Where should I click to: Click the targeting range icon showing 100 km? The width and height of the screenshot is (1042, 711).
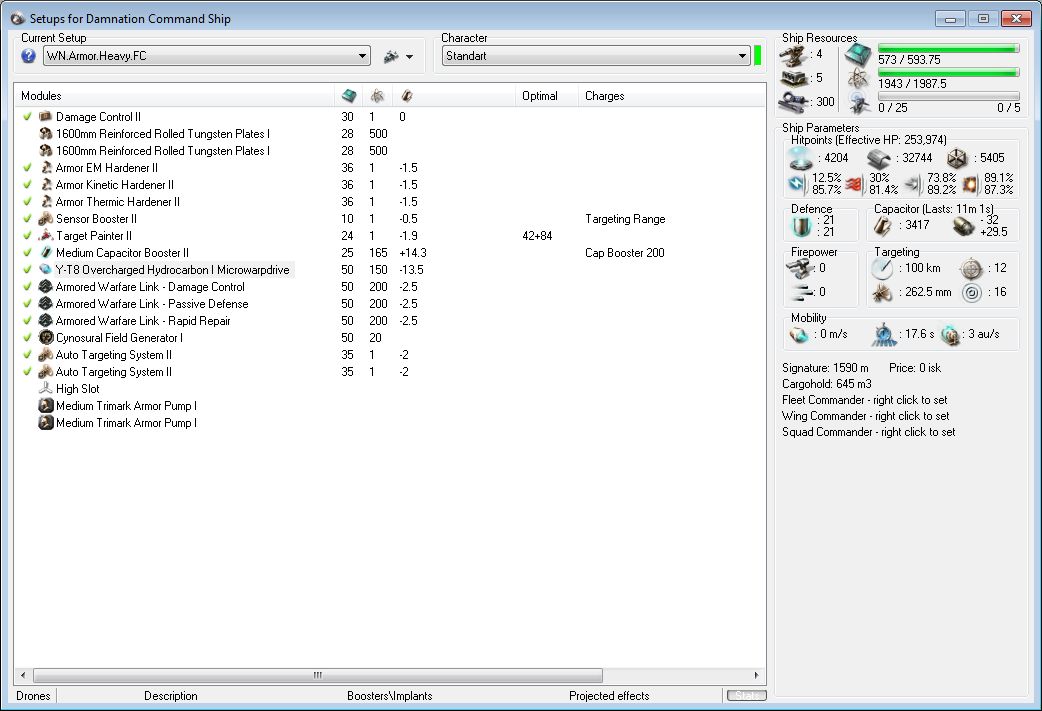pos(882,268)
